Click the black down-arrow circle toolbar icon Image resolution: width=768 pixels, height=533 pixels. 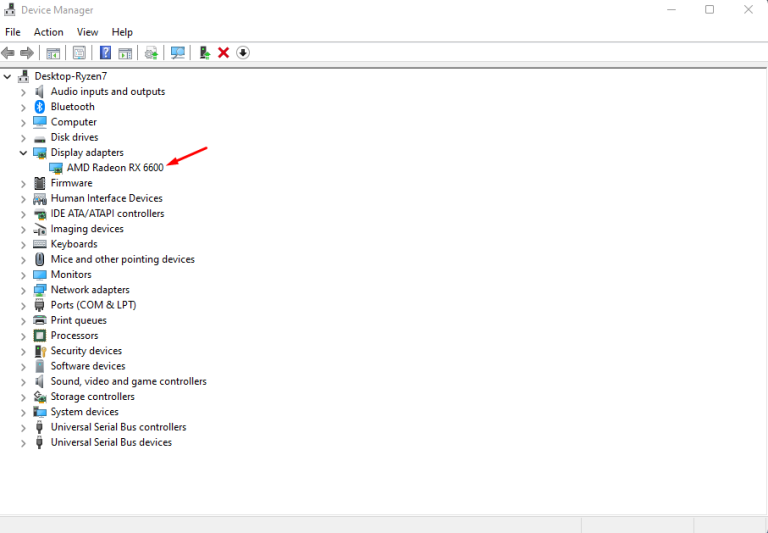243,52
